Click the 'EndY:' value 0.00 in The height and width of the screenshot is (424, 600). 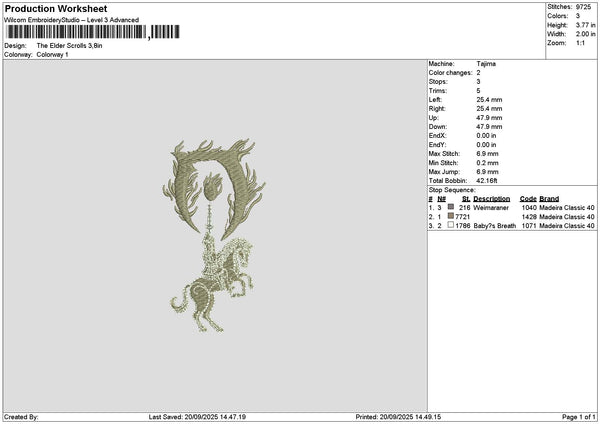(486, 145)
